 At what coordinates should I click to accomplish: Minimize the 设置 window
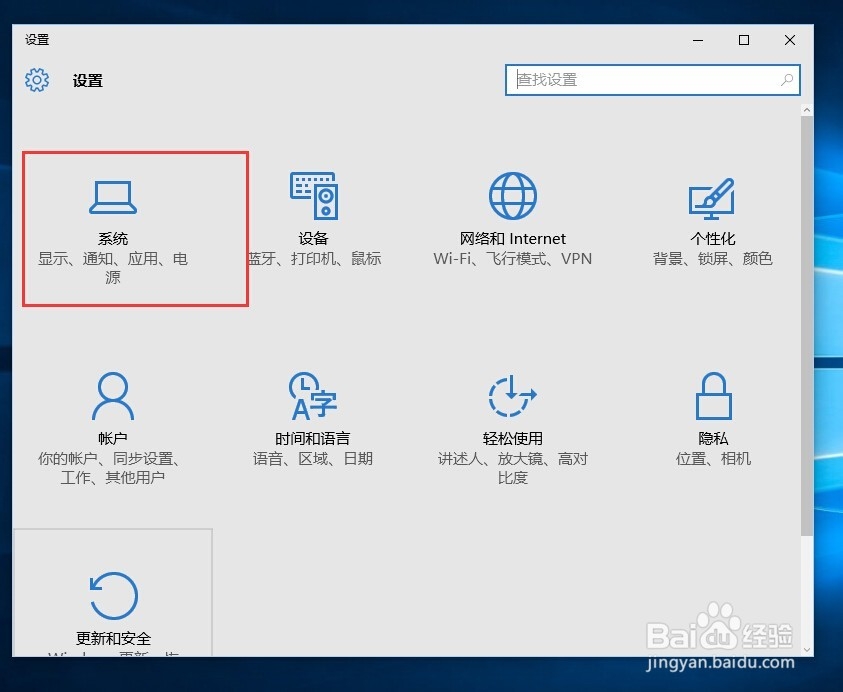pos(697,40)
